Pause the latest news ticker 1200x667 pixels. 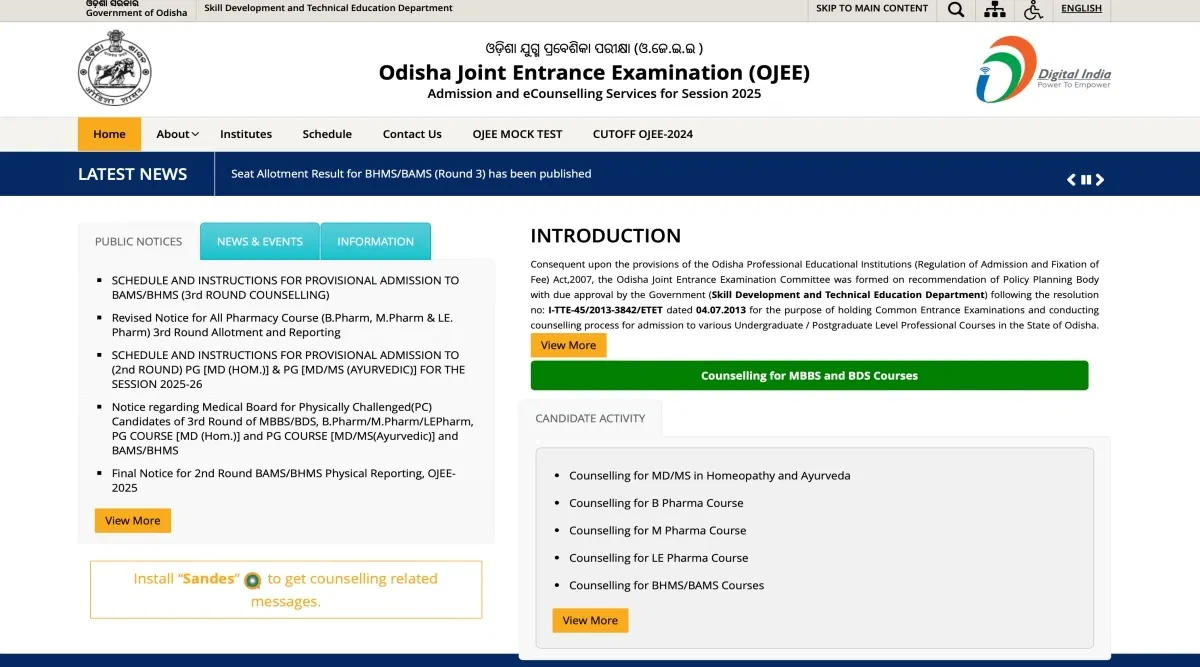point(1086,180)
